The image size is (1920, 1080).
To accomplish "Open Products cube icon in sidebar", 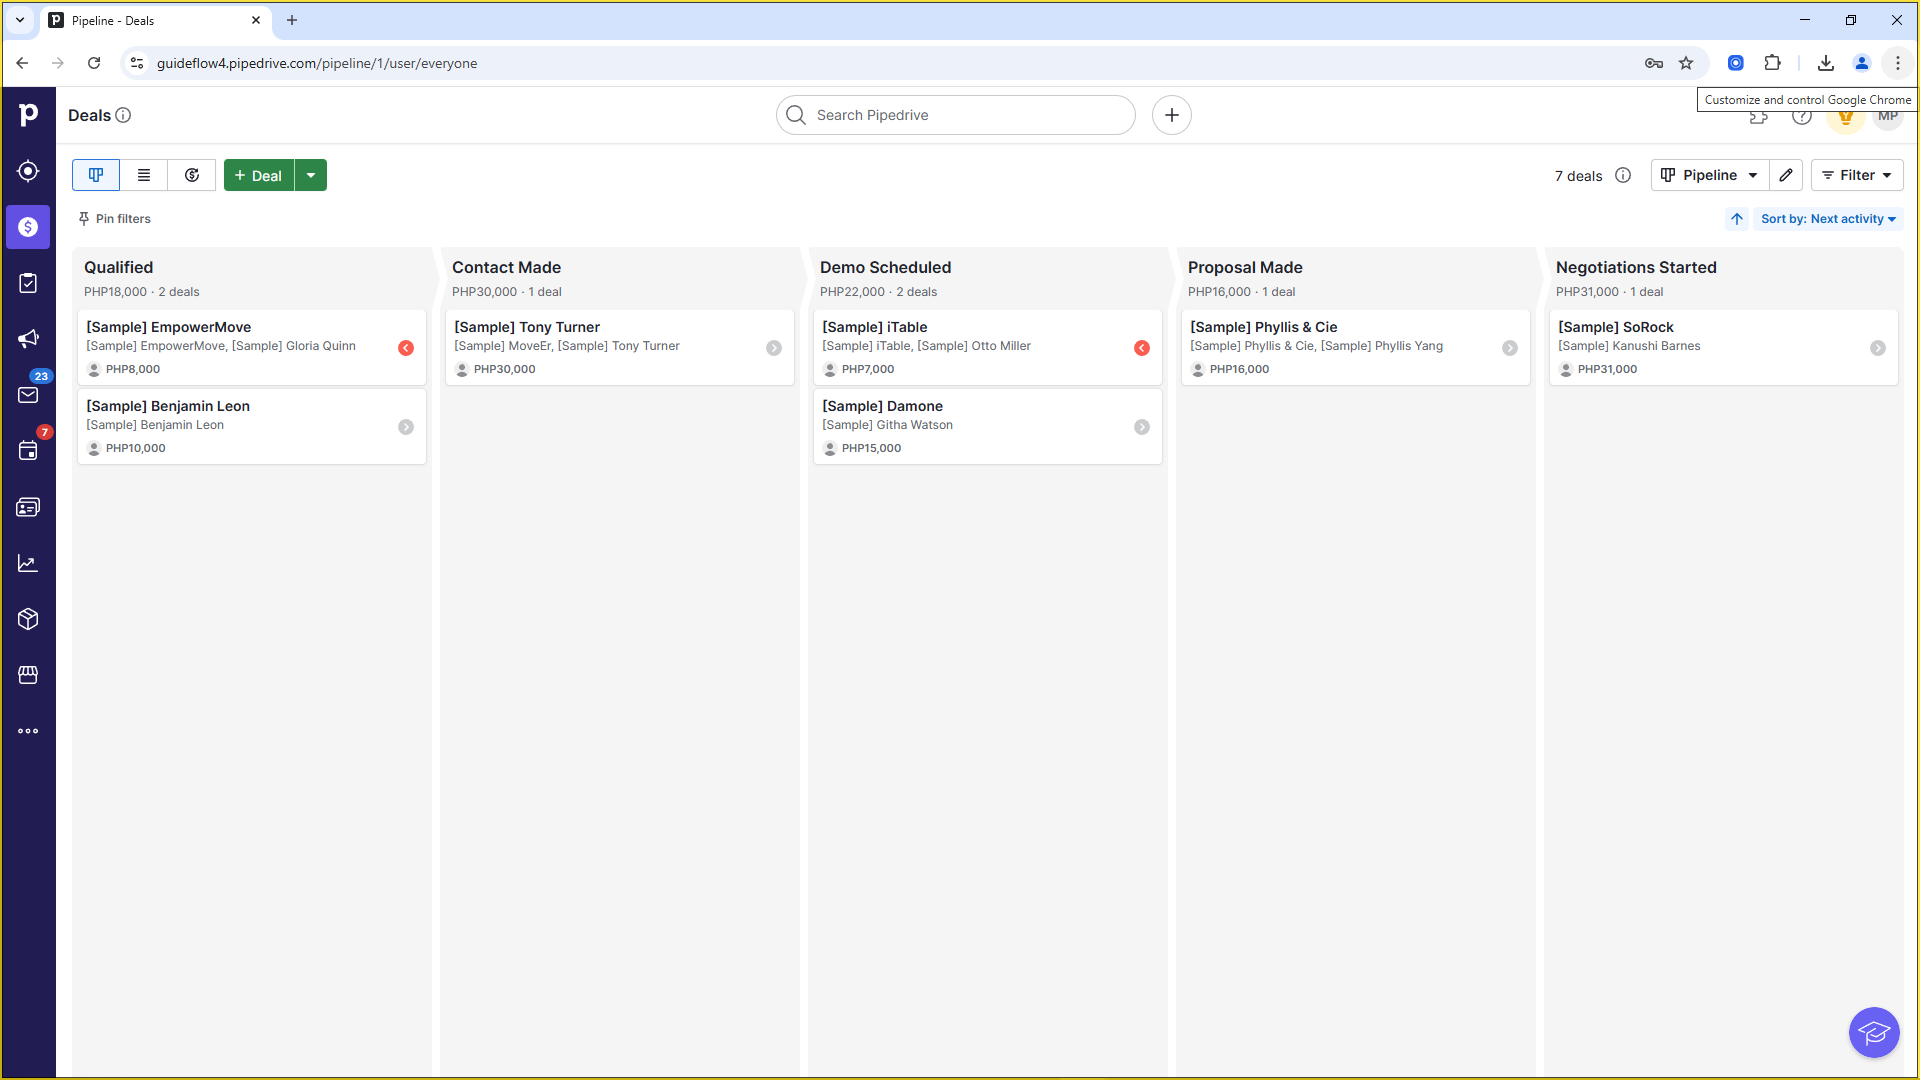I will tap(28, 619).
